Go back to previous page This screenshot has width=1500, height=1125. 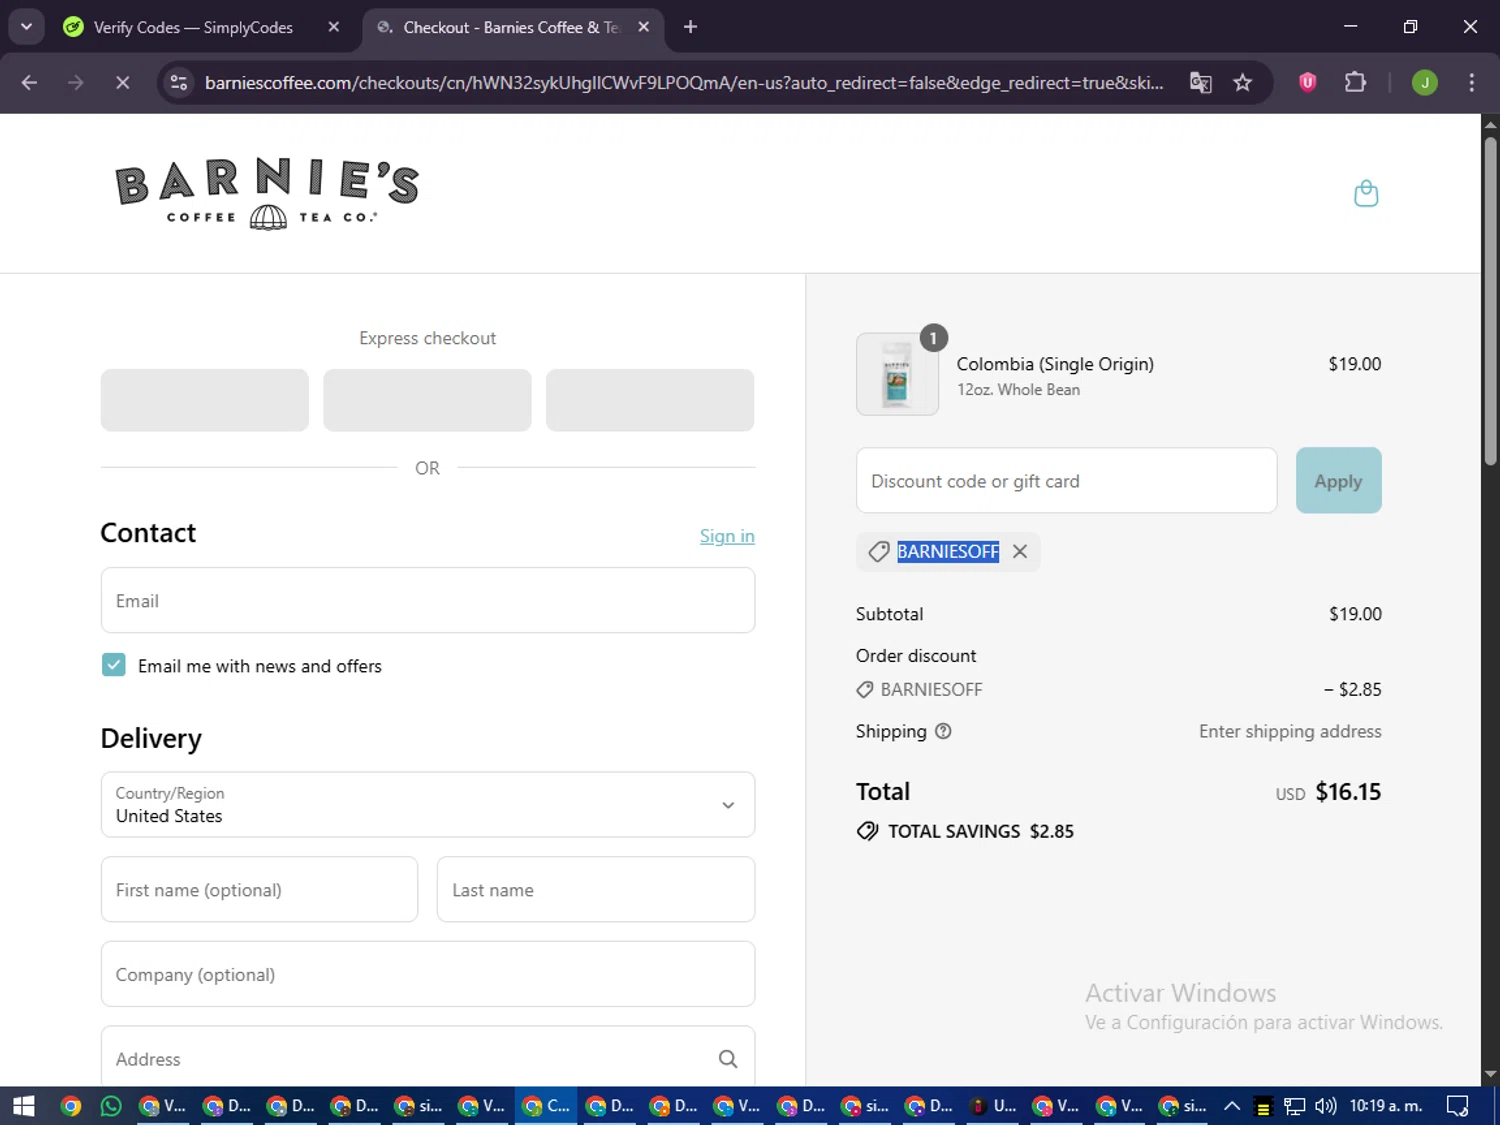pyautogui.click(x=29, y=82)
